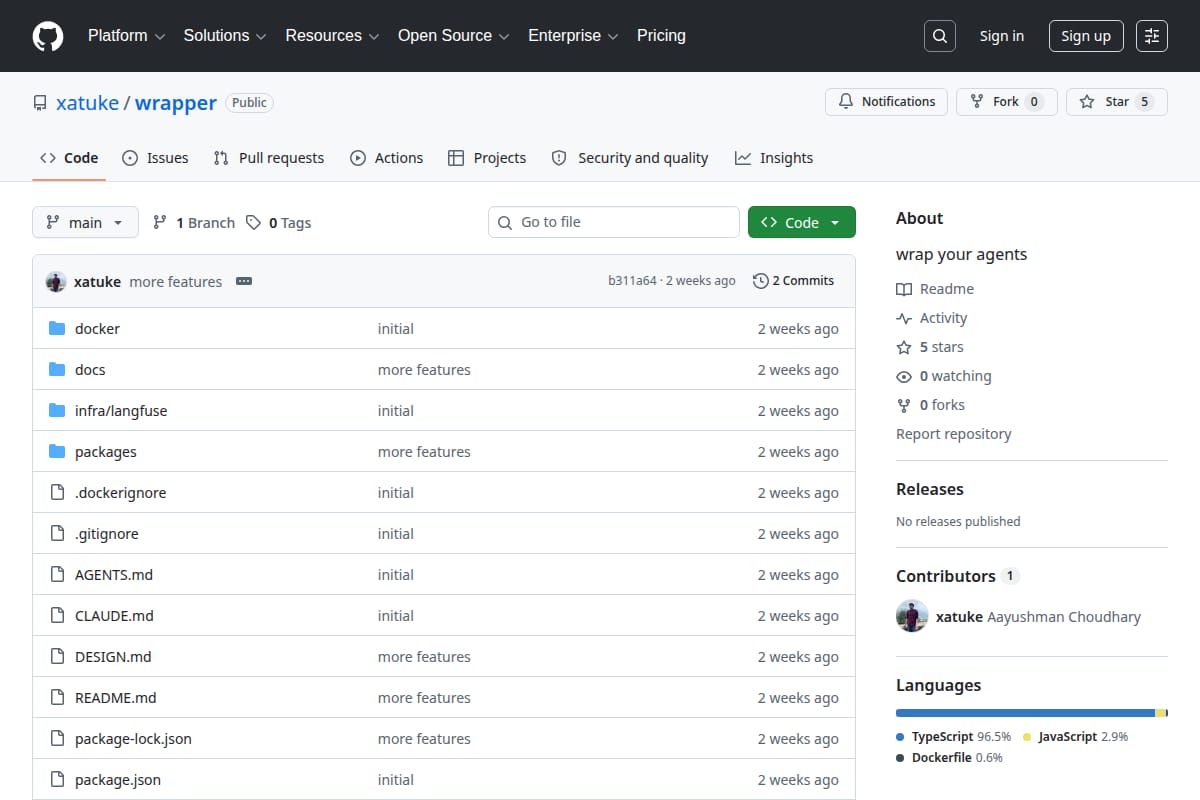The image size is (1200, 800).
Task: Click the Sign up button
Action: point(1086,36)
